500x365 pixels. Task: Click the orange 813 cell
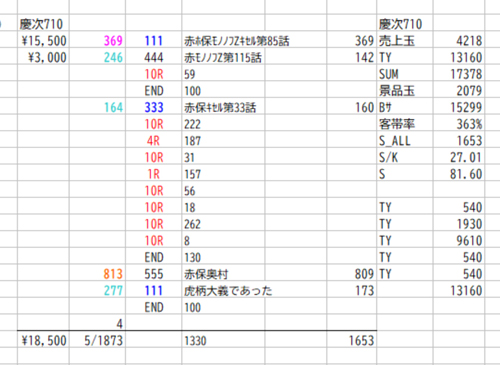tap(97, 274)
